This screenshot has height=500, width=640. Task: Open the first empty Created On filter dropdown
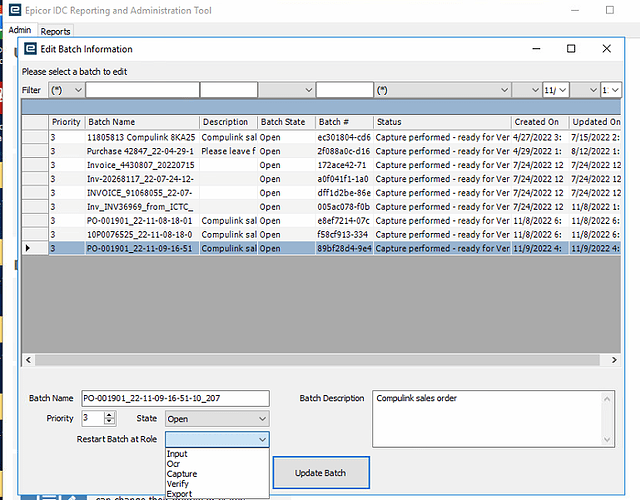click(x=527, y=90)
